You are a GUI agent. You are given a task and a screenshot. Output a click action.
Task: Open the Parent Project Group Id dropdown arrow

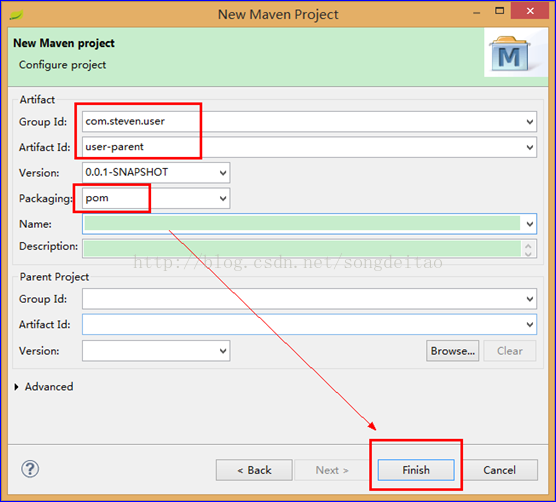[x=530, y=299]
